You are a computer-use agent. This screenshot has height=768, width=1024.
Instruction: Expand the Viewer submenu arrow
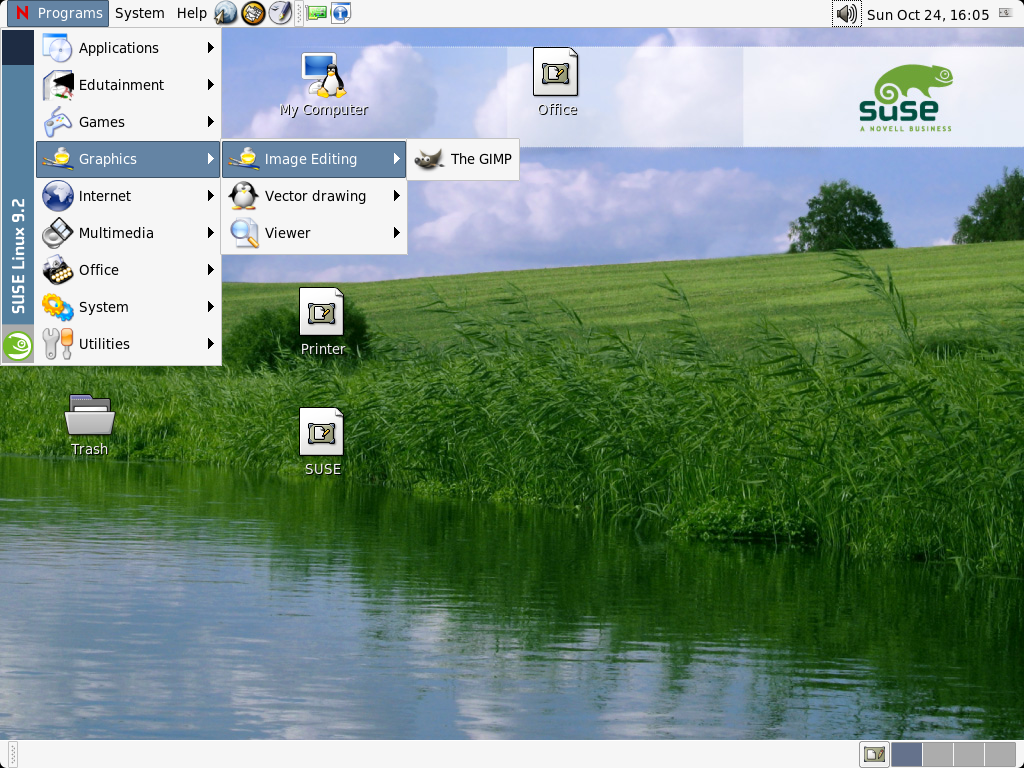(x=396, y=233)
